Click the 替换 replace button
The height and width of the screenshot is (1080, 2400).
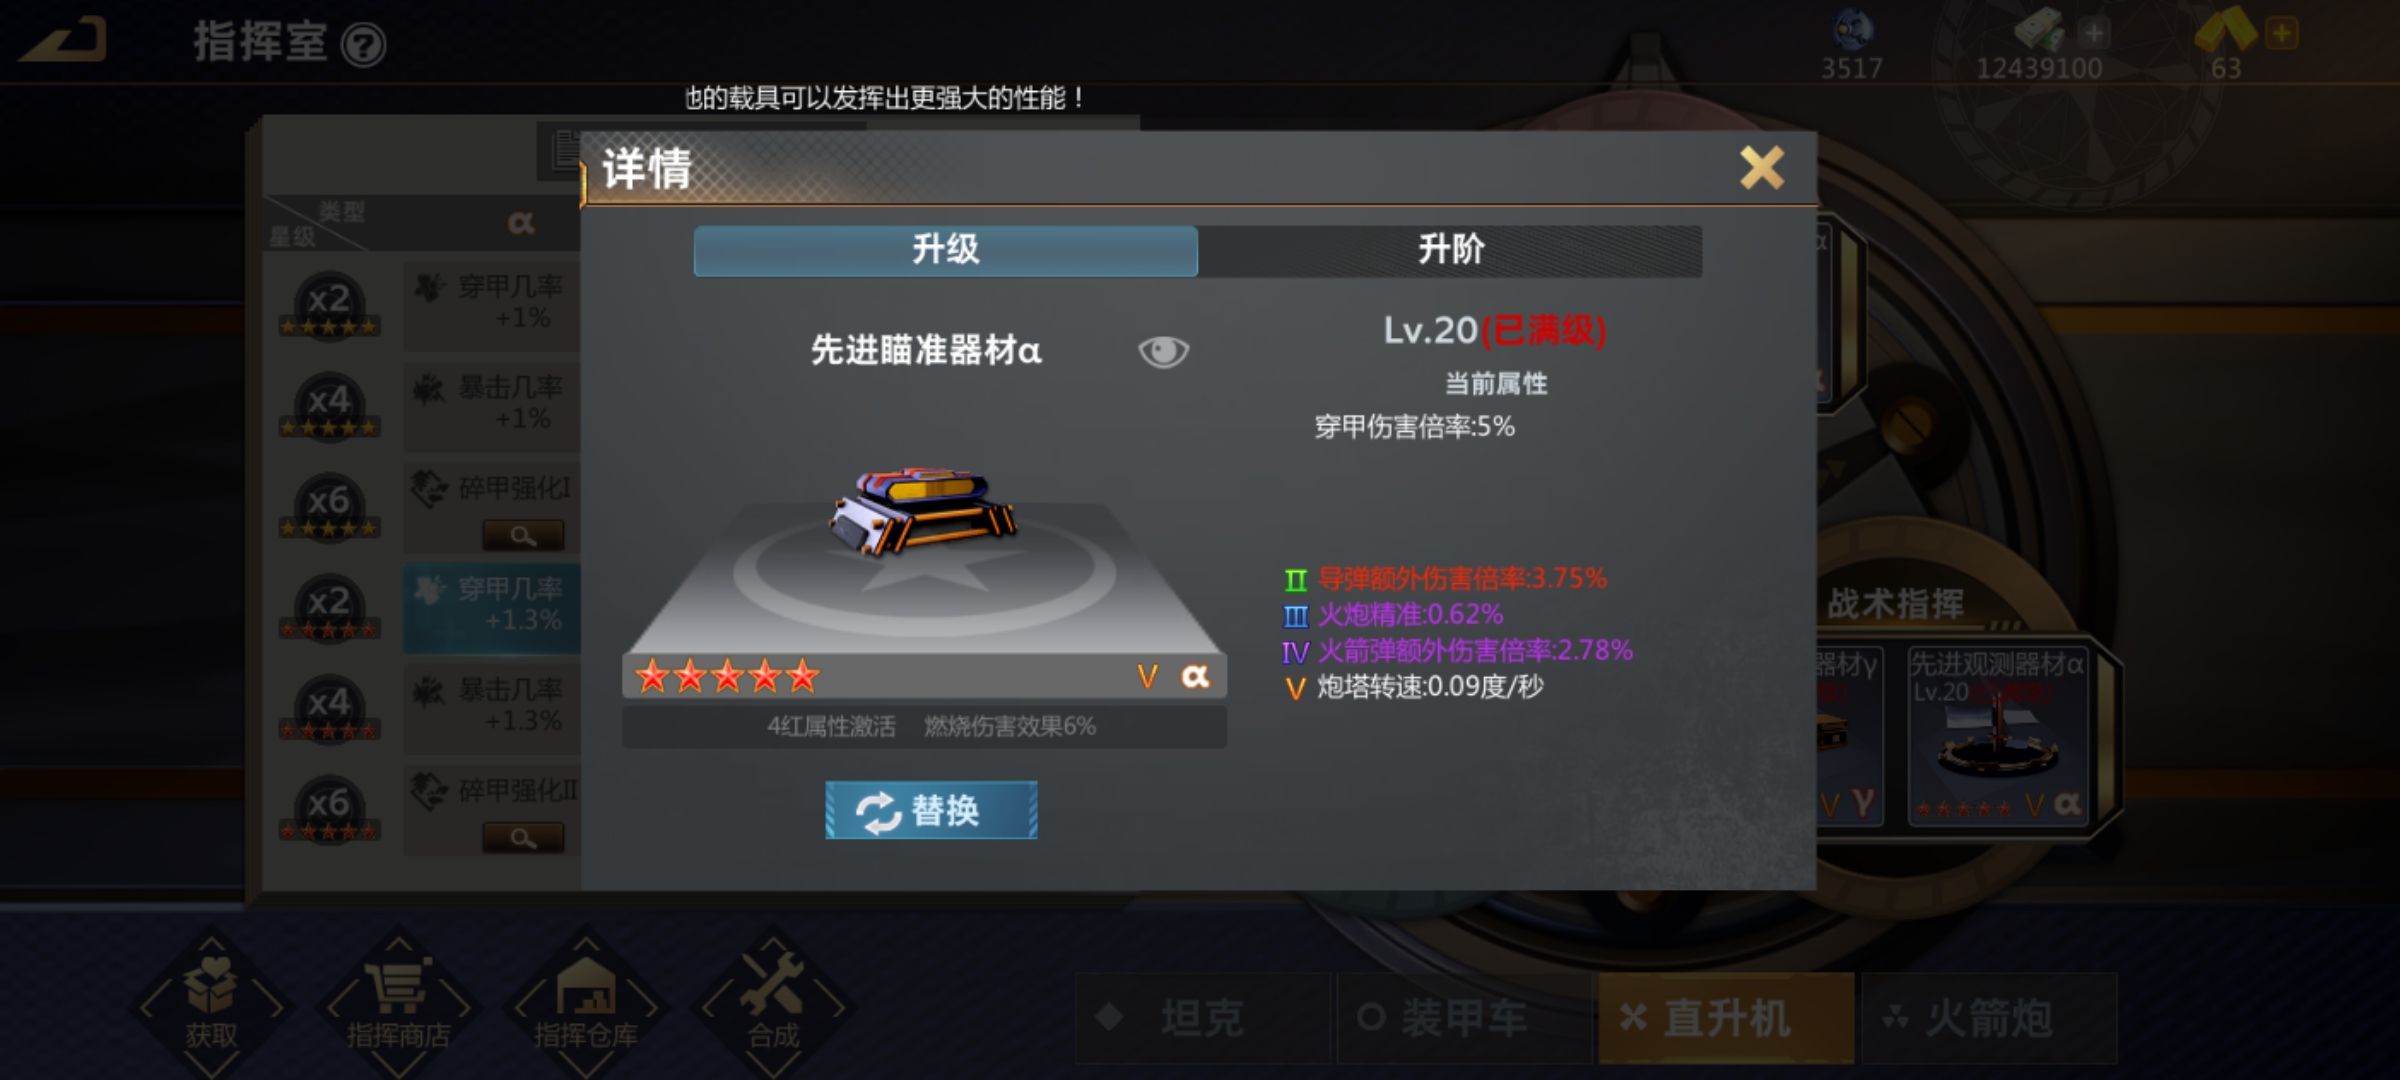931,810
